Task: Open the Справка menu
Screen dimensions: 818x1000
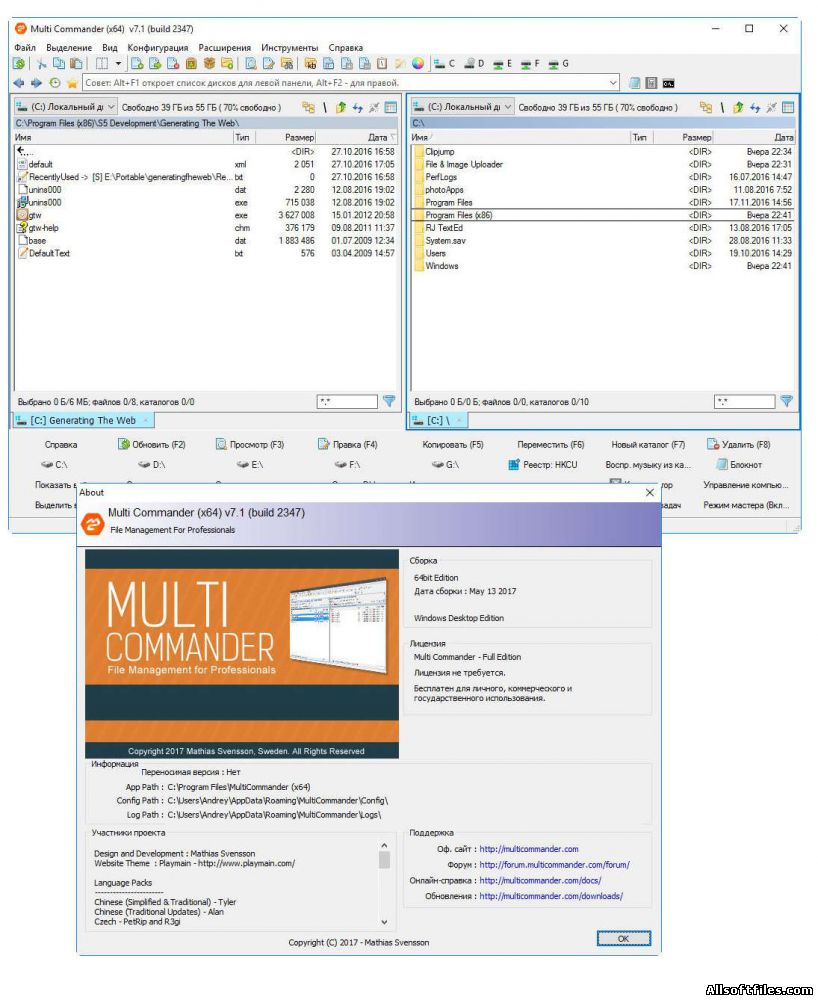Action: 346,48
